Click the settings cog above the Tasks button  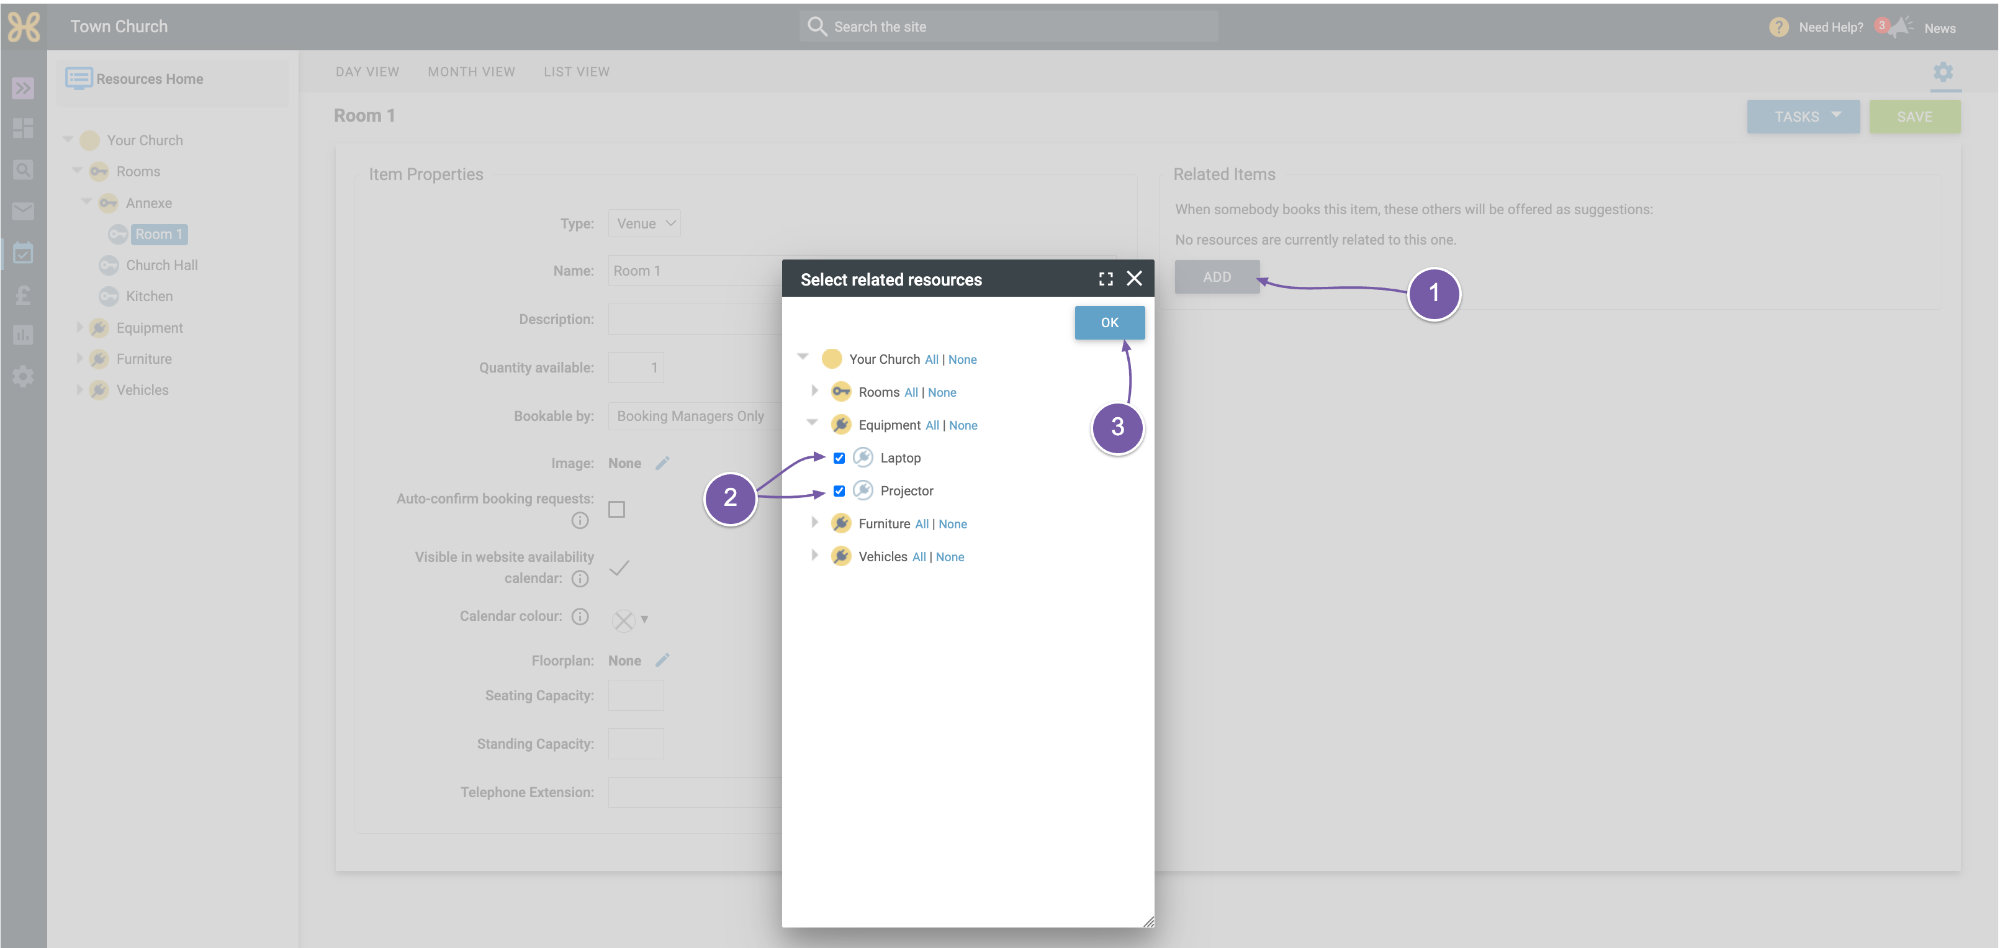pyautogui.click(x=1943, y=72)
